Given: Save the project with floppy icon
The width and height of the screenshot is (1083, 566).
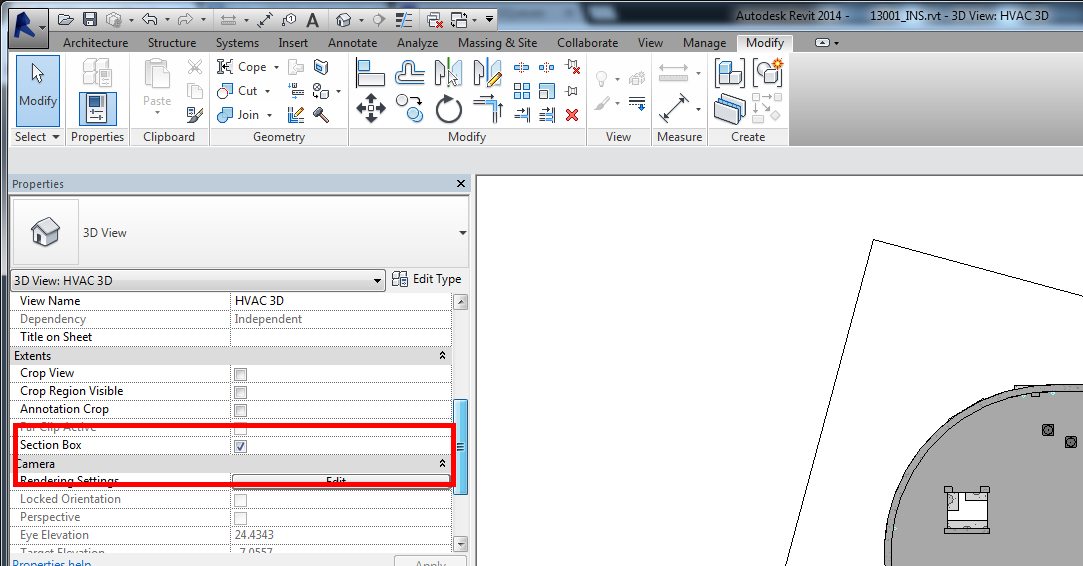Looking at the screenshot, I should (x=90, y=19).
